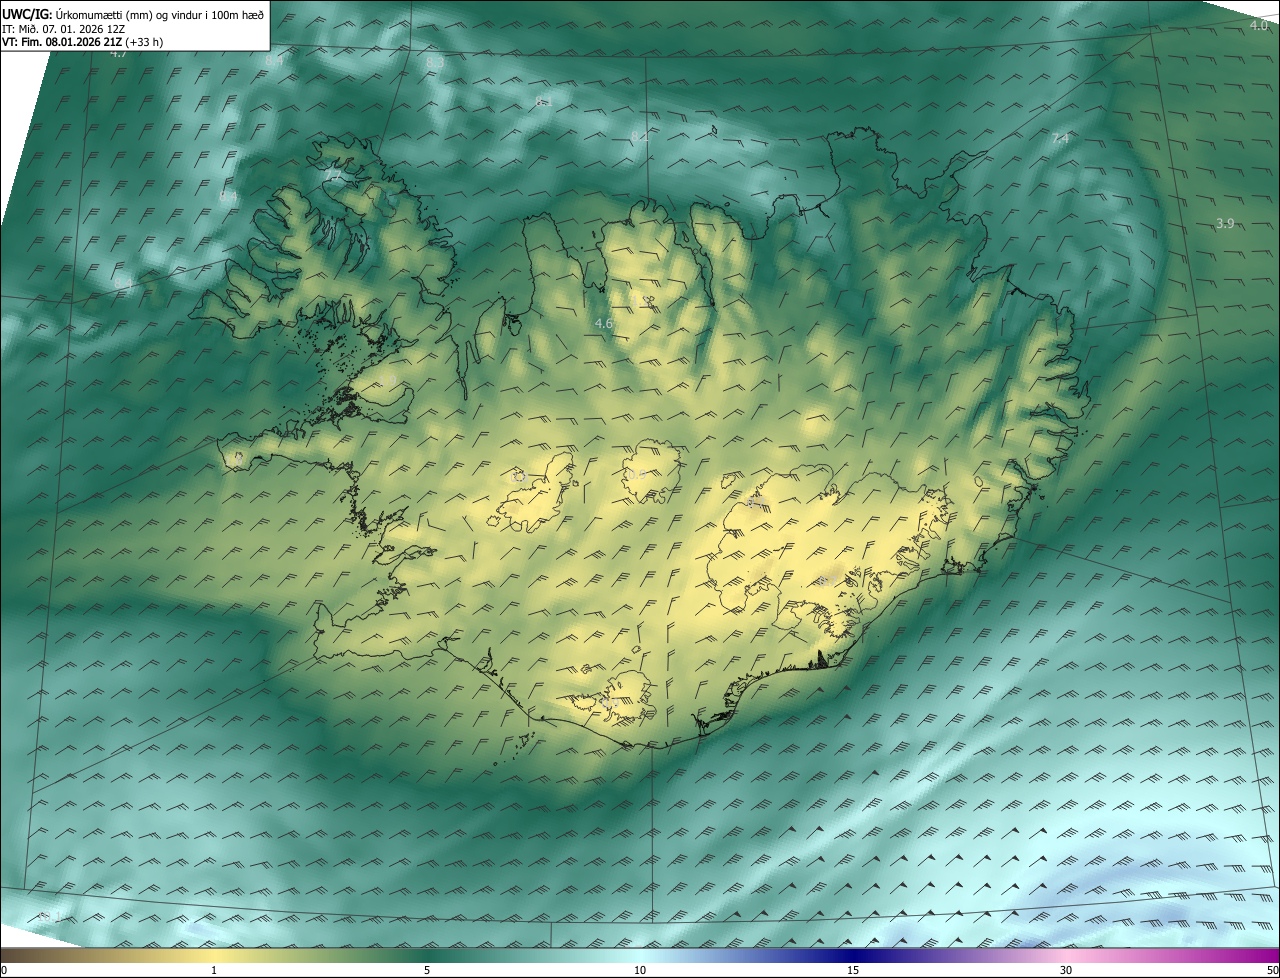Click the initial time 'IT: Mið. 07. 01. 2026 12Z'

(63, 29)
